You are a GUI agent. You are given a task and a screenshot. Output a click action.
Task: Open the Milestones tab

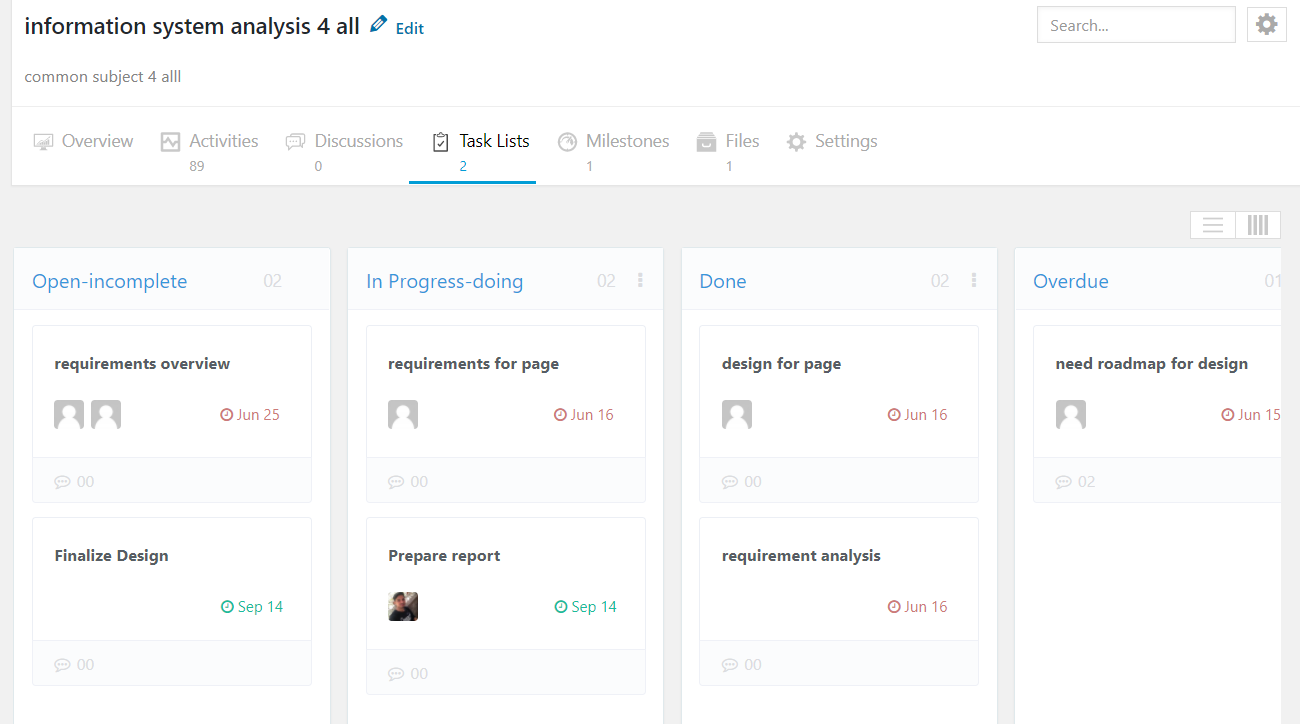613,152
